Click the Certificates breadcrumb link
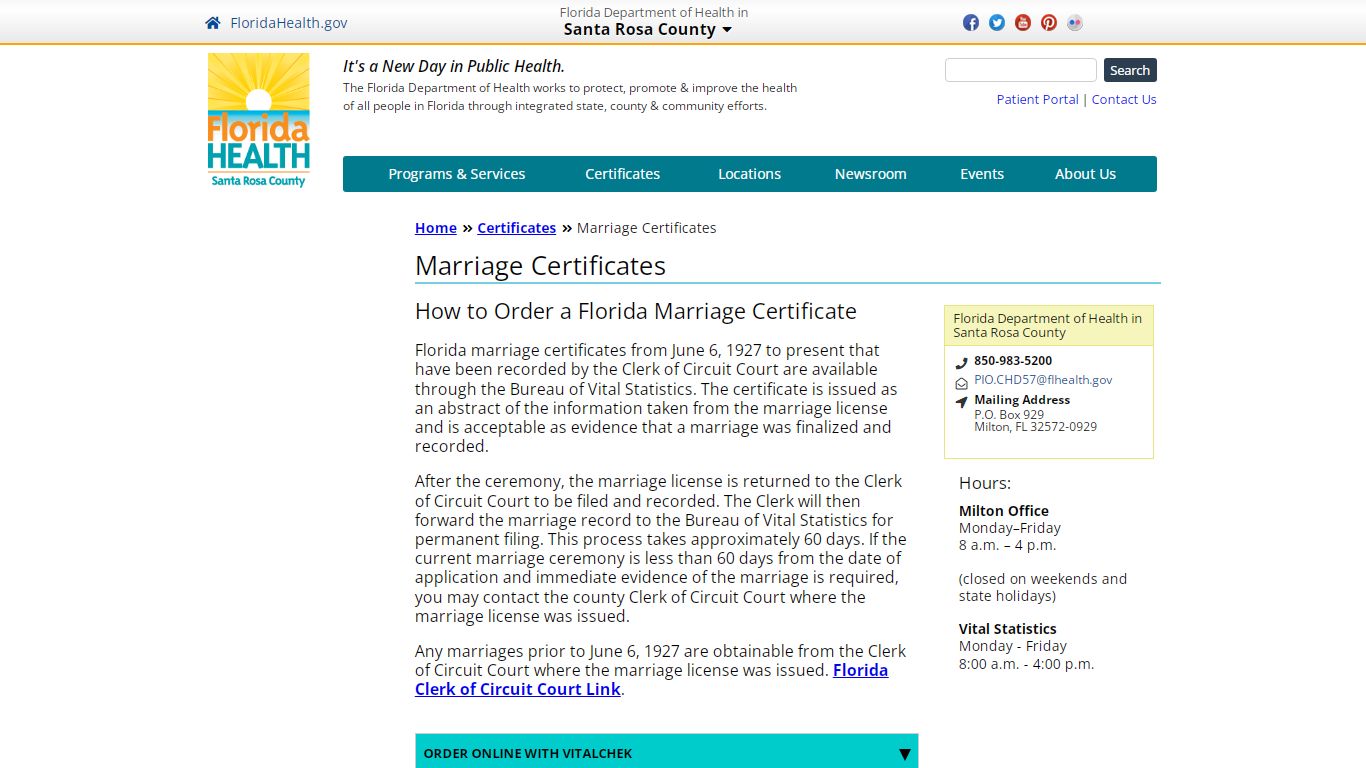The width and height of the screenshot is (1366, 768). point(517,228)
